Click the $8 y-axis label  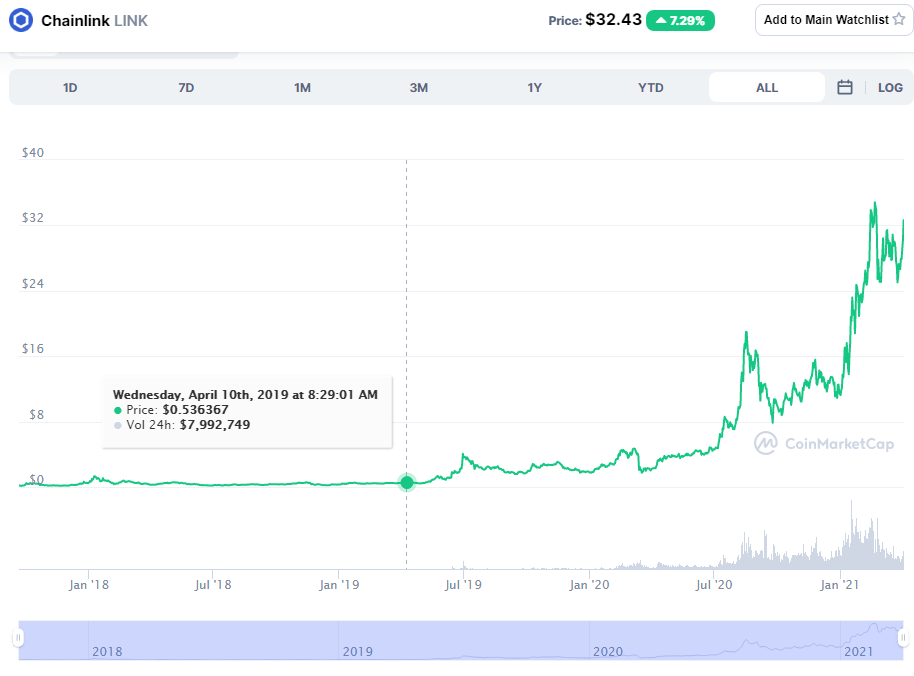(37, 415)
